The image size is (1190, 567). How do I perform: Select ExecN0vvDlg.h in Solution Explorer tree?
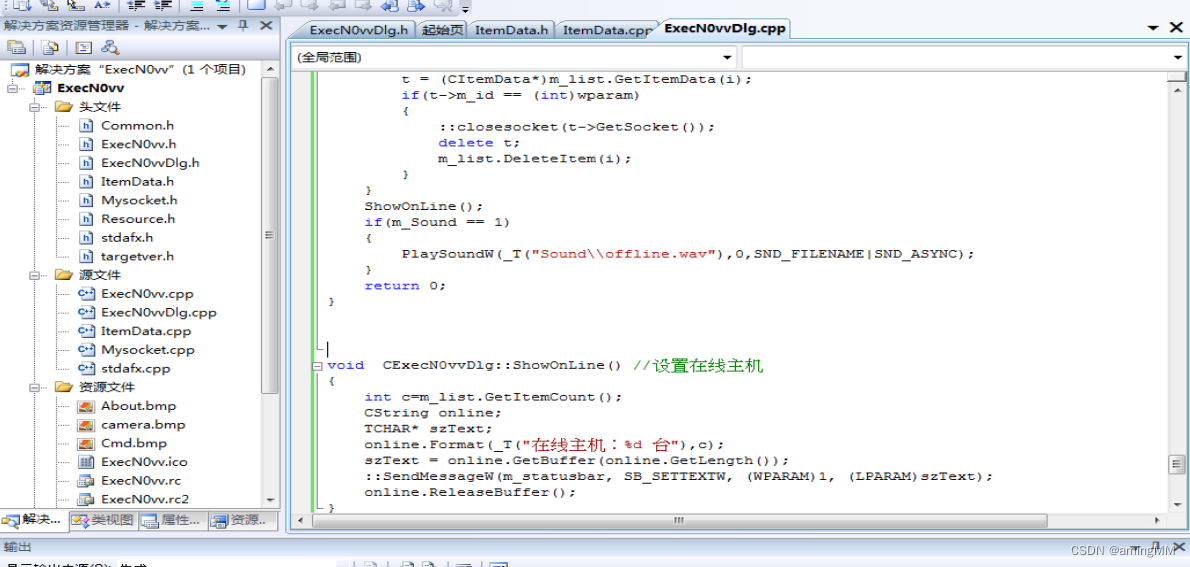(150, 162)
